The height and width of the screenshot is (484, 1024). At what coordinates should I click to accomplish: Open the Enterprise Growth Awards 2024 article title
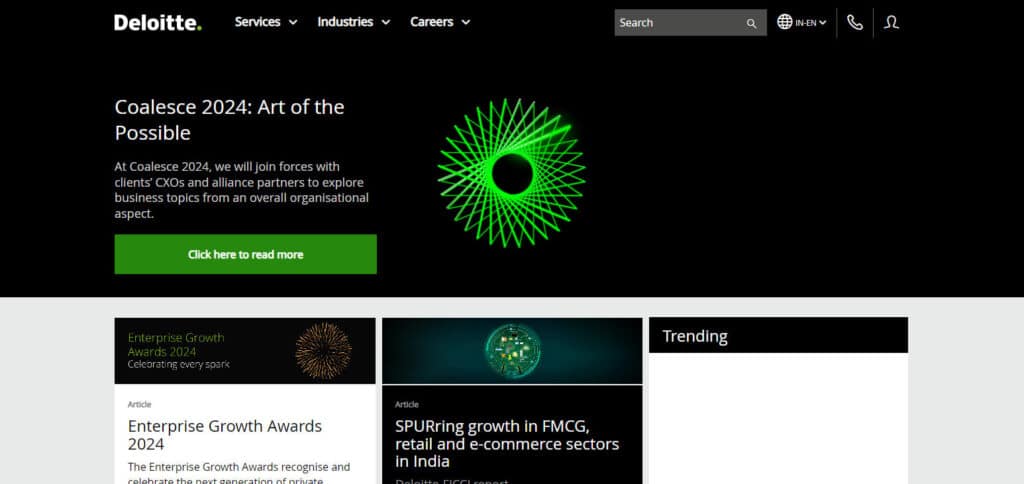tap(225, 435)
